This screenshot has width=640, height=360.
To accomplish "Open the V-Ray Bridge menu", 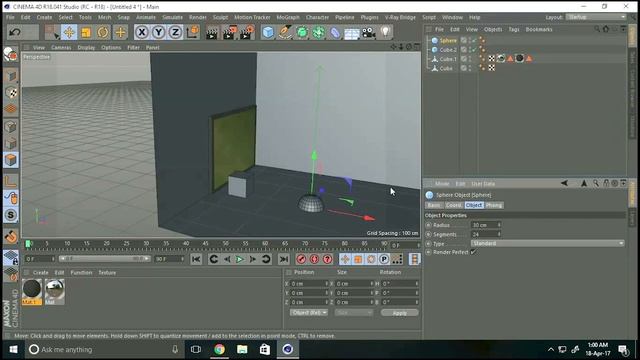I will (400, 18).
